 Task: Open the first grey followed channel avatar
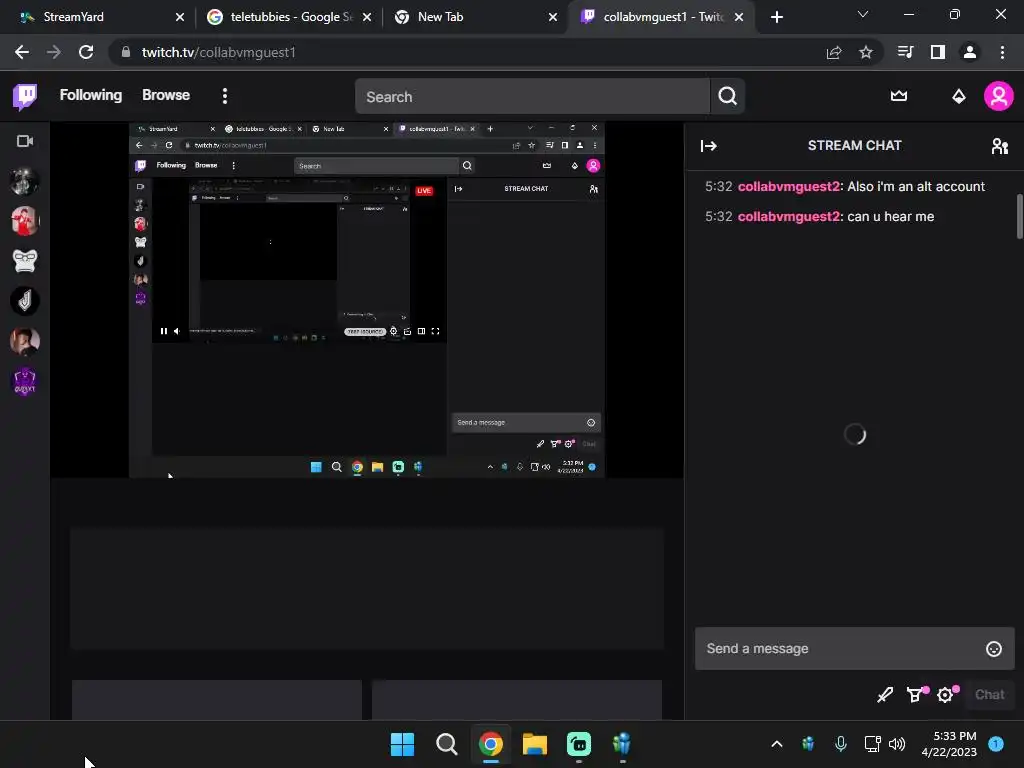click(25, 181)
